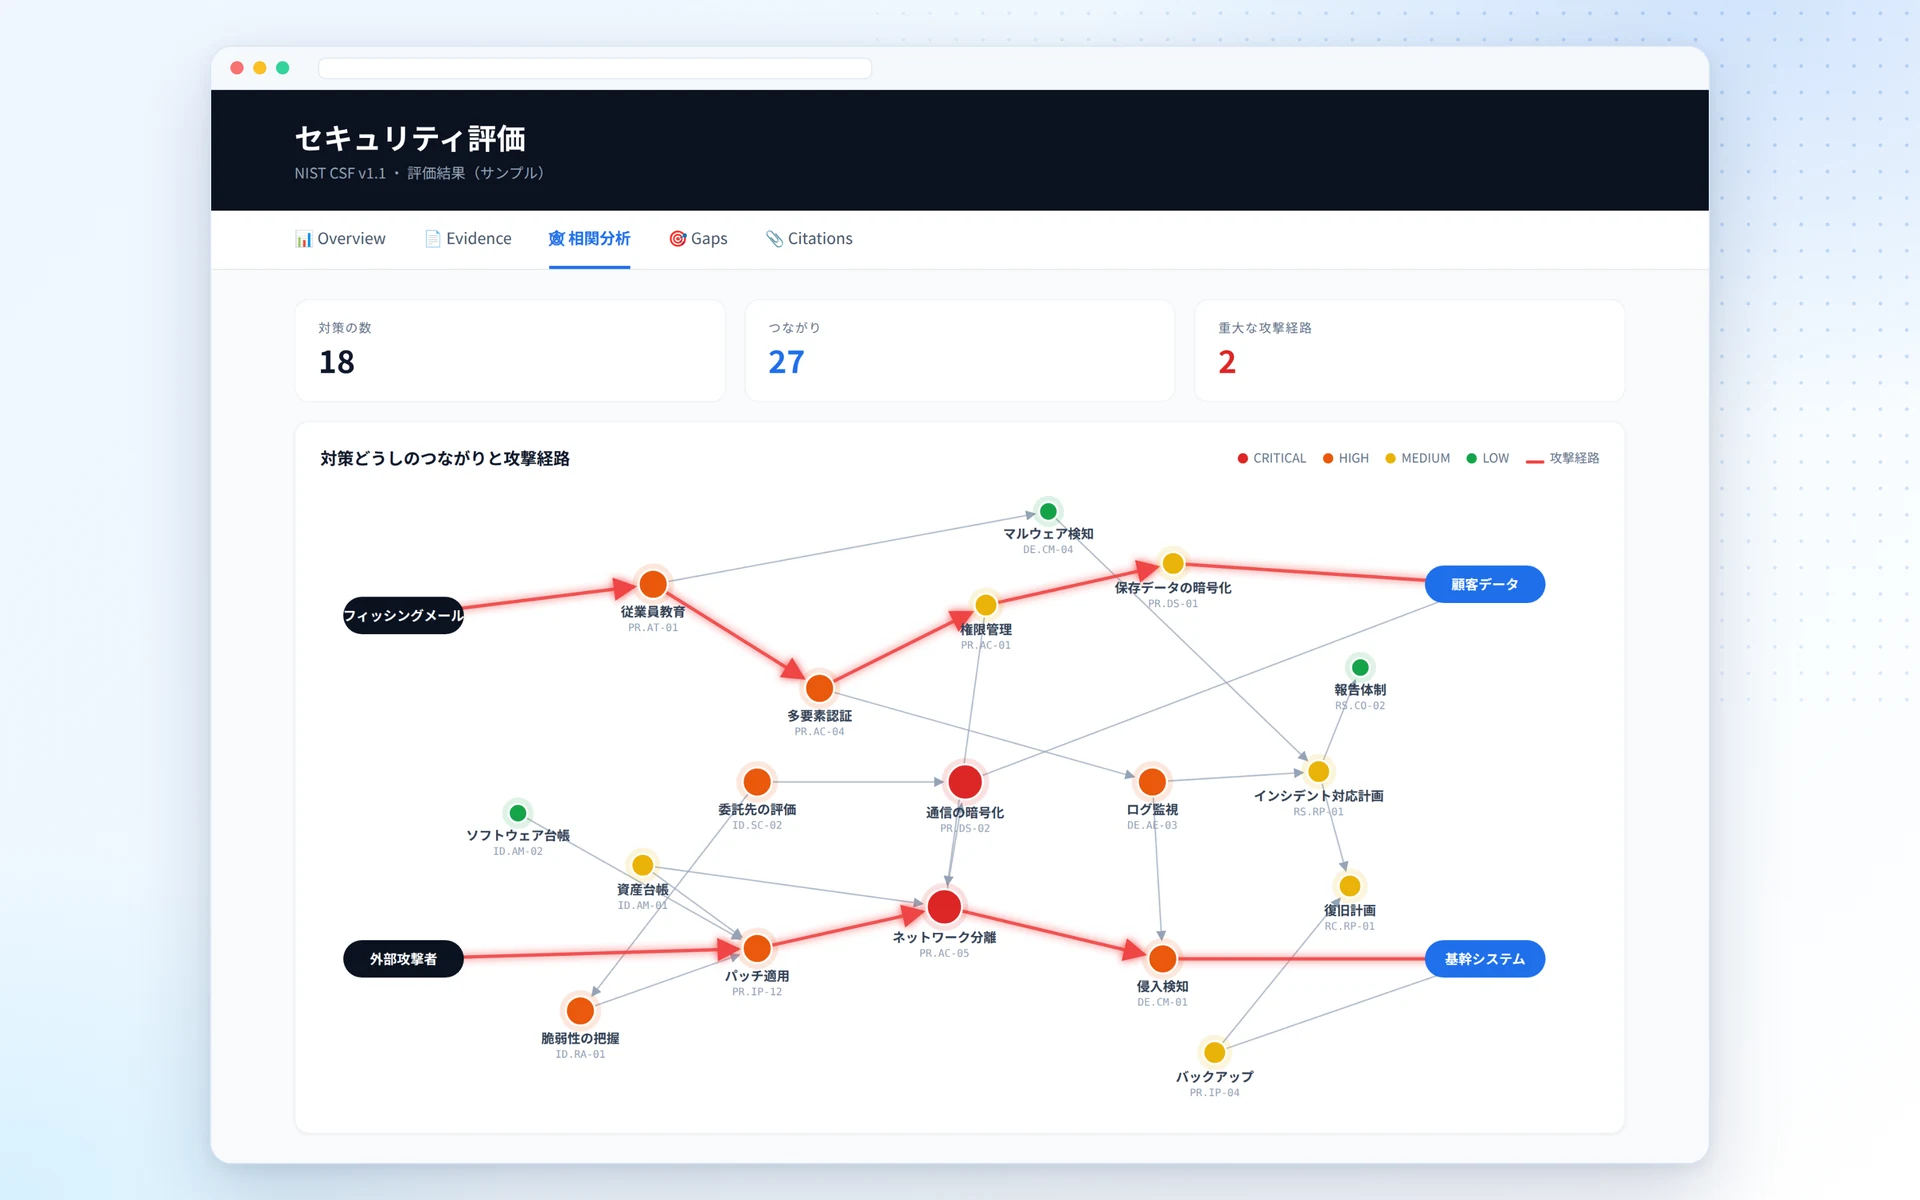
Task: Select the 従業員教育 node circle
Action: [x=653, y=584]
